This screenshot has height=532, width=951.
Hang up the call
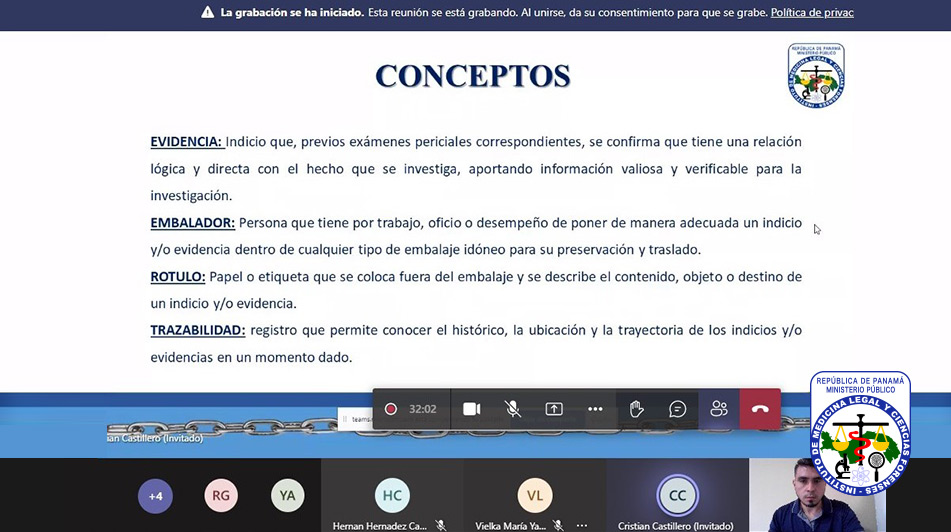click(760, 409)
